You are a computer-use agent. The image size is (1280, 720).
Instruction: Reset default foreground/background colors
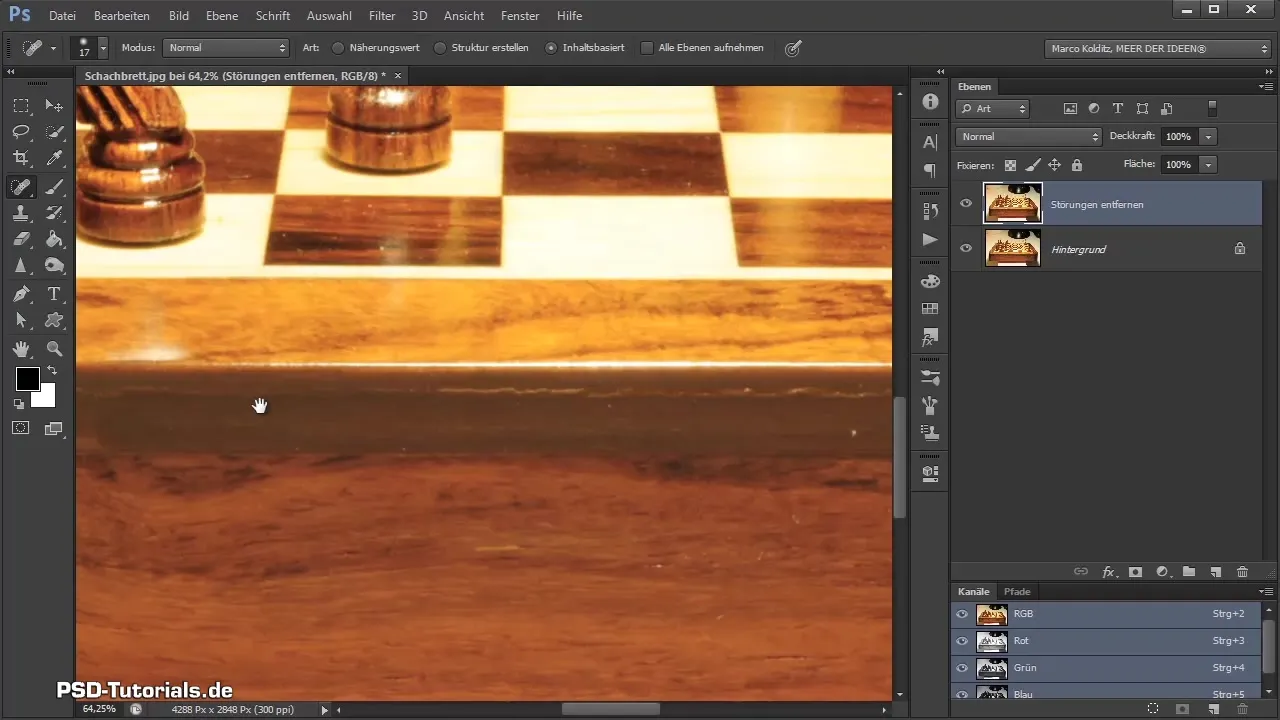[19, 404]
